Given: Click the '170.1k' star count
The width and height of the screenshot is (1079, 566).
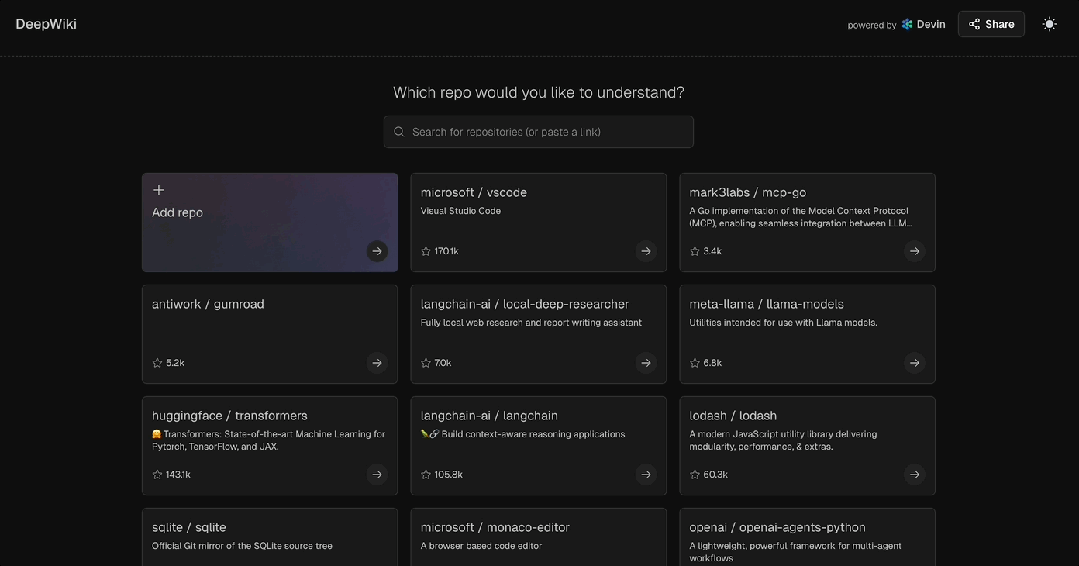Looking at the screenshot, I should pyautogui.click(x=446, y=252).
